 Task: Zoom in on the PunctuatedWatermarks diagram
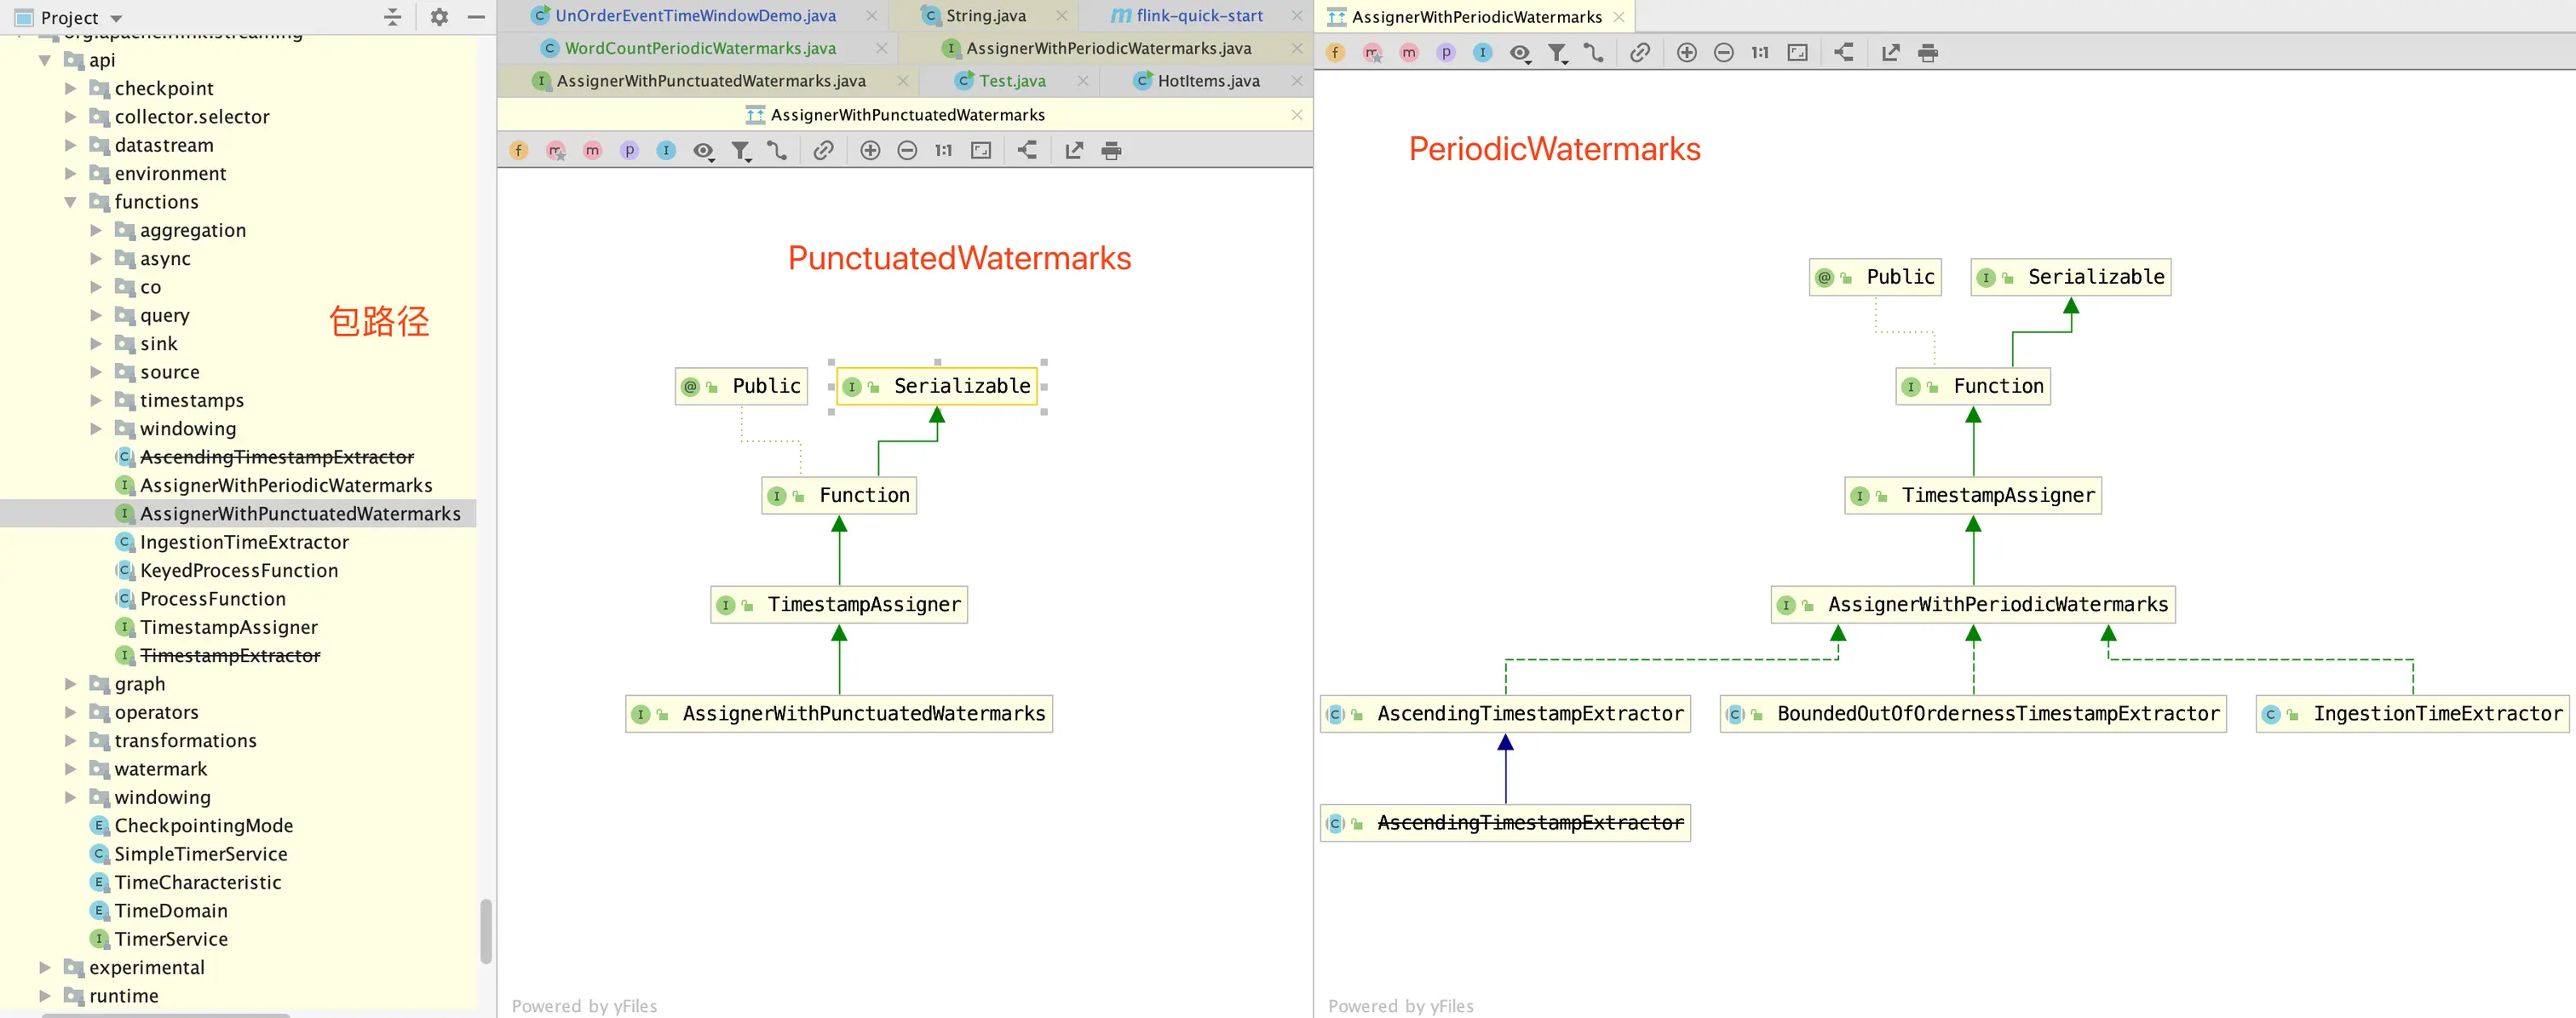(870, 151)
